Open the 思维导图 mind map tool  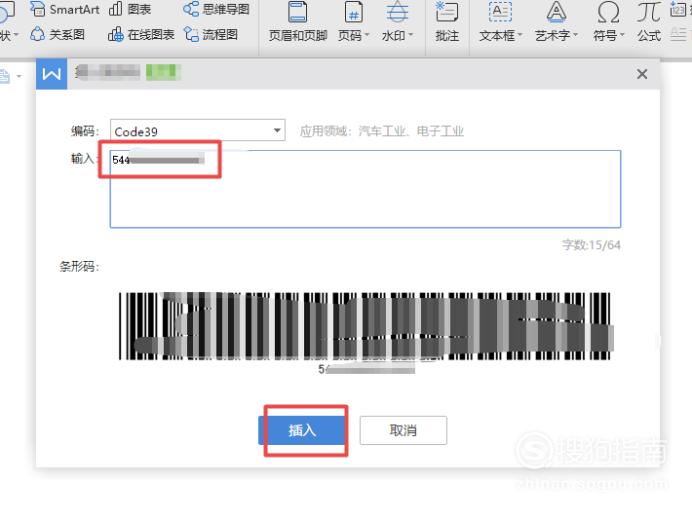(x=217, y=9)
